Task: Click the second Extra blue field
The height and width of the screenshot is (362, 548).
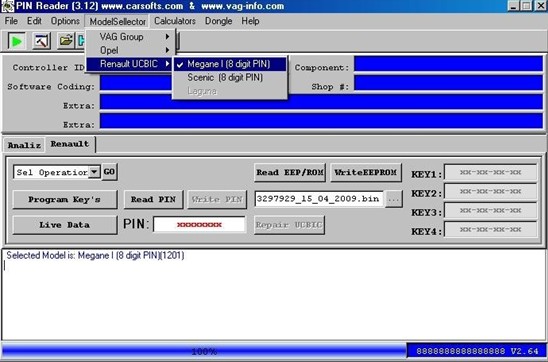Action: coord(321,121)
